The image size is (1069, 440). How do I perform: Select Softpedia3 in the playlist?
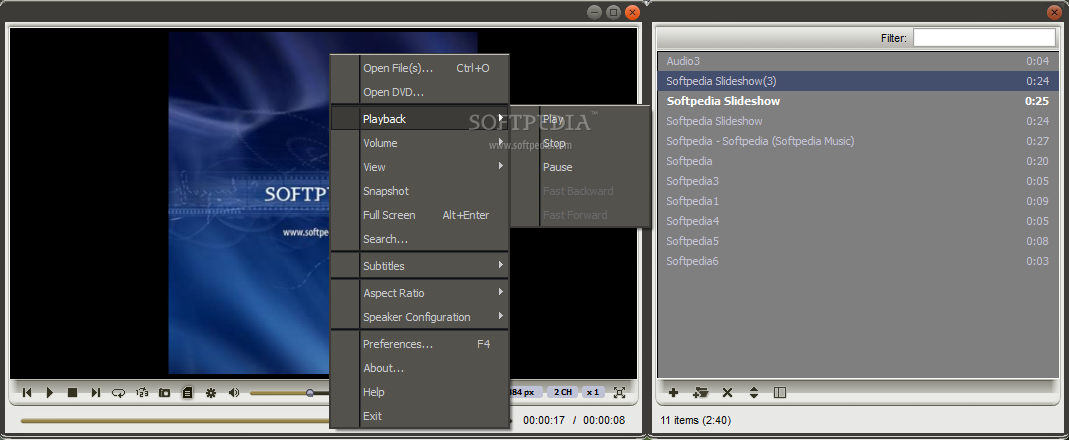[x=858, y=181]
